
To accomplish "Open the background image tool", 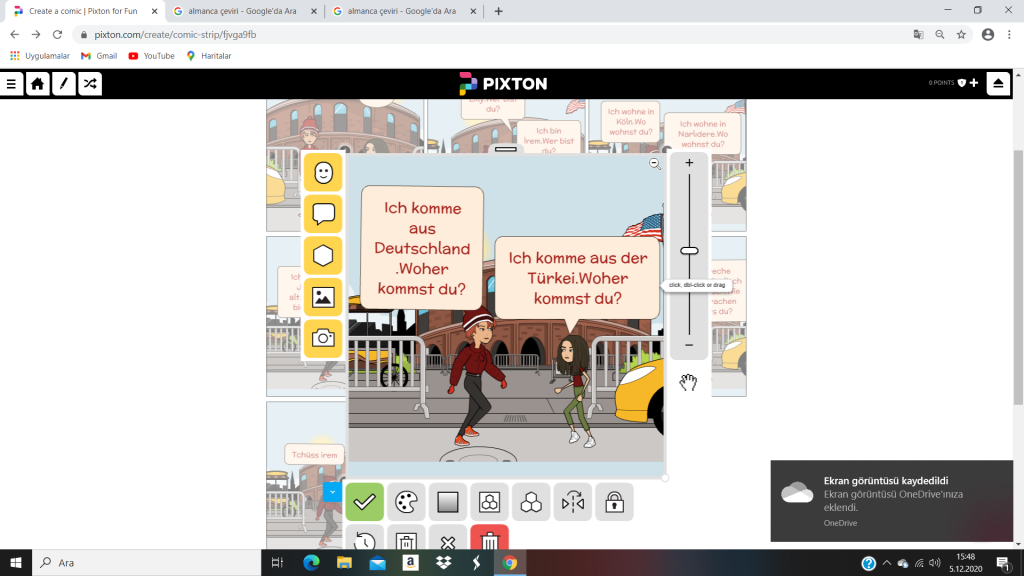I will coord(323,297).
